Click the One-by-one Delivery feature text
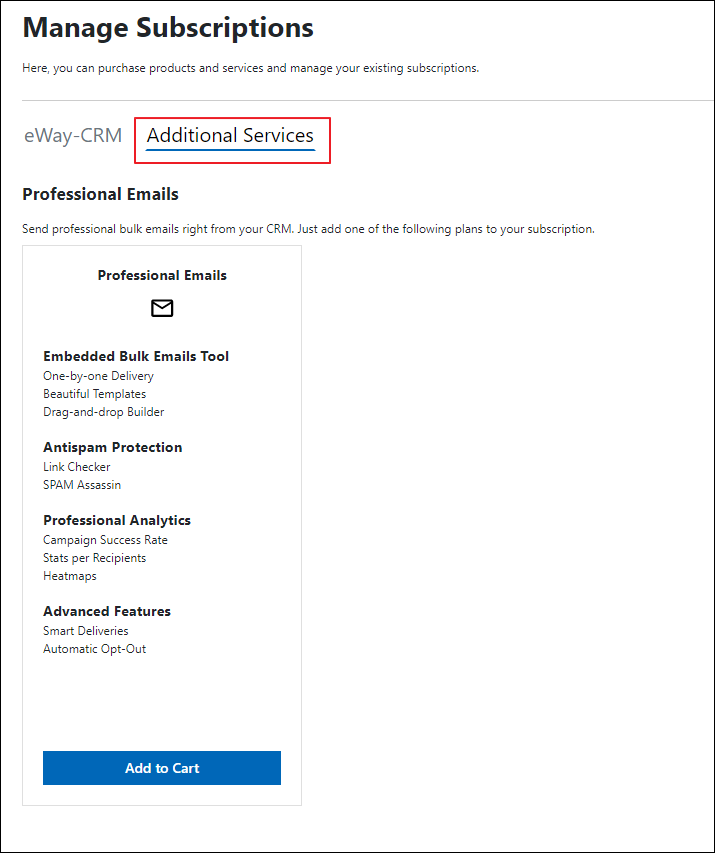Screen dimensions: 715x853 [98, 376]
